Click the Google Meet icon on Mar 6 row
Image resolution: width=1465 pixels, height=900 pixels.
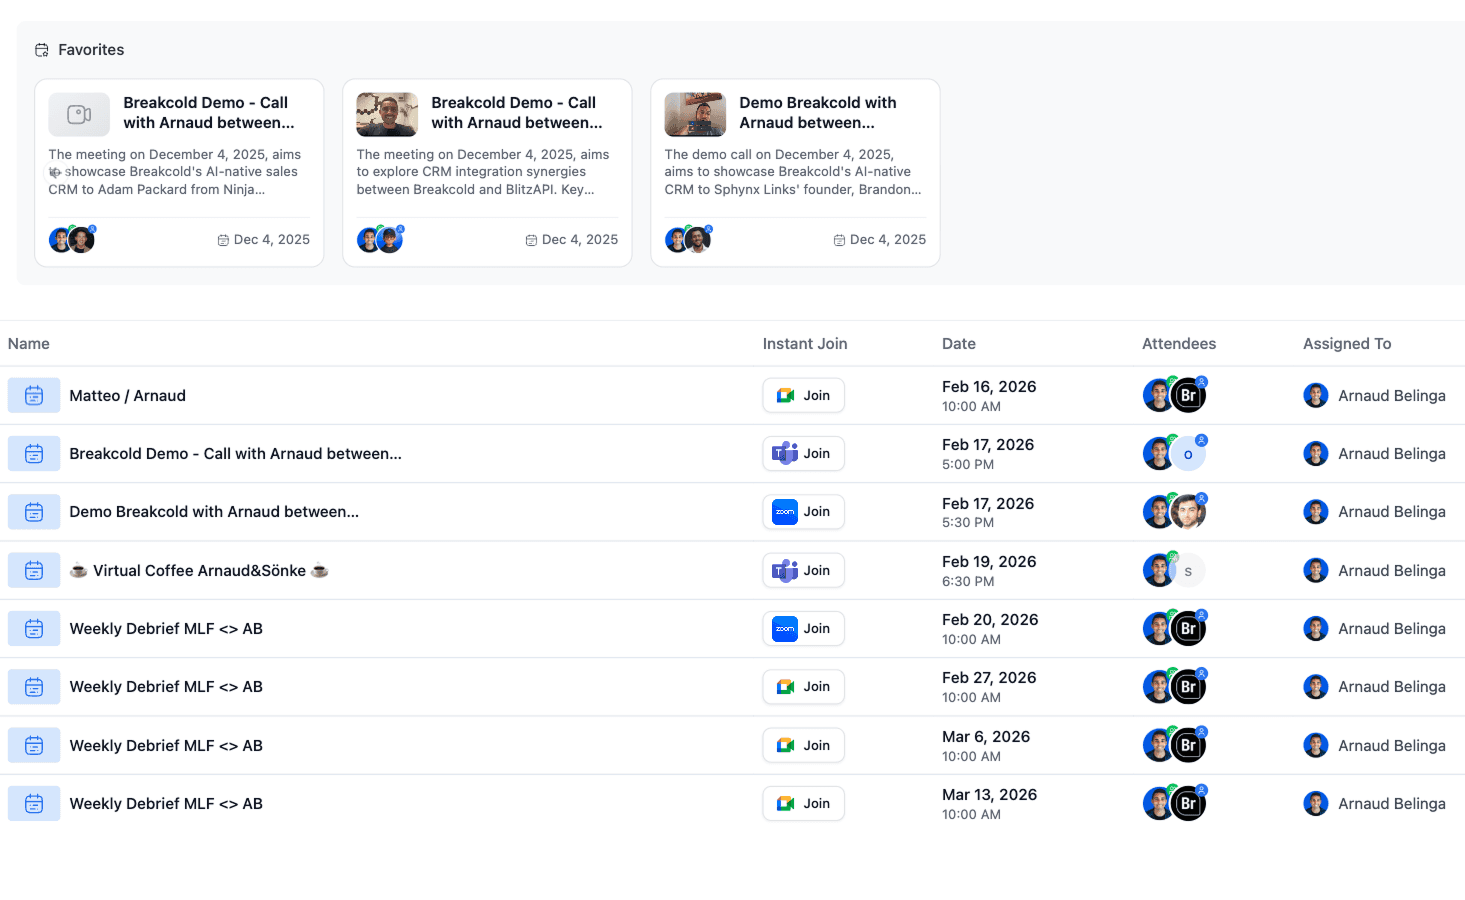(x=784, y=745)
